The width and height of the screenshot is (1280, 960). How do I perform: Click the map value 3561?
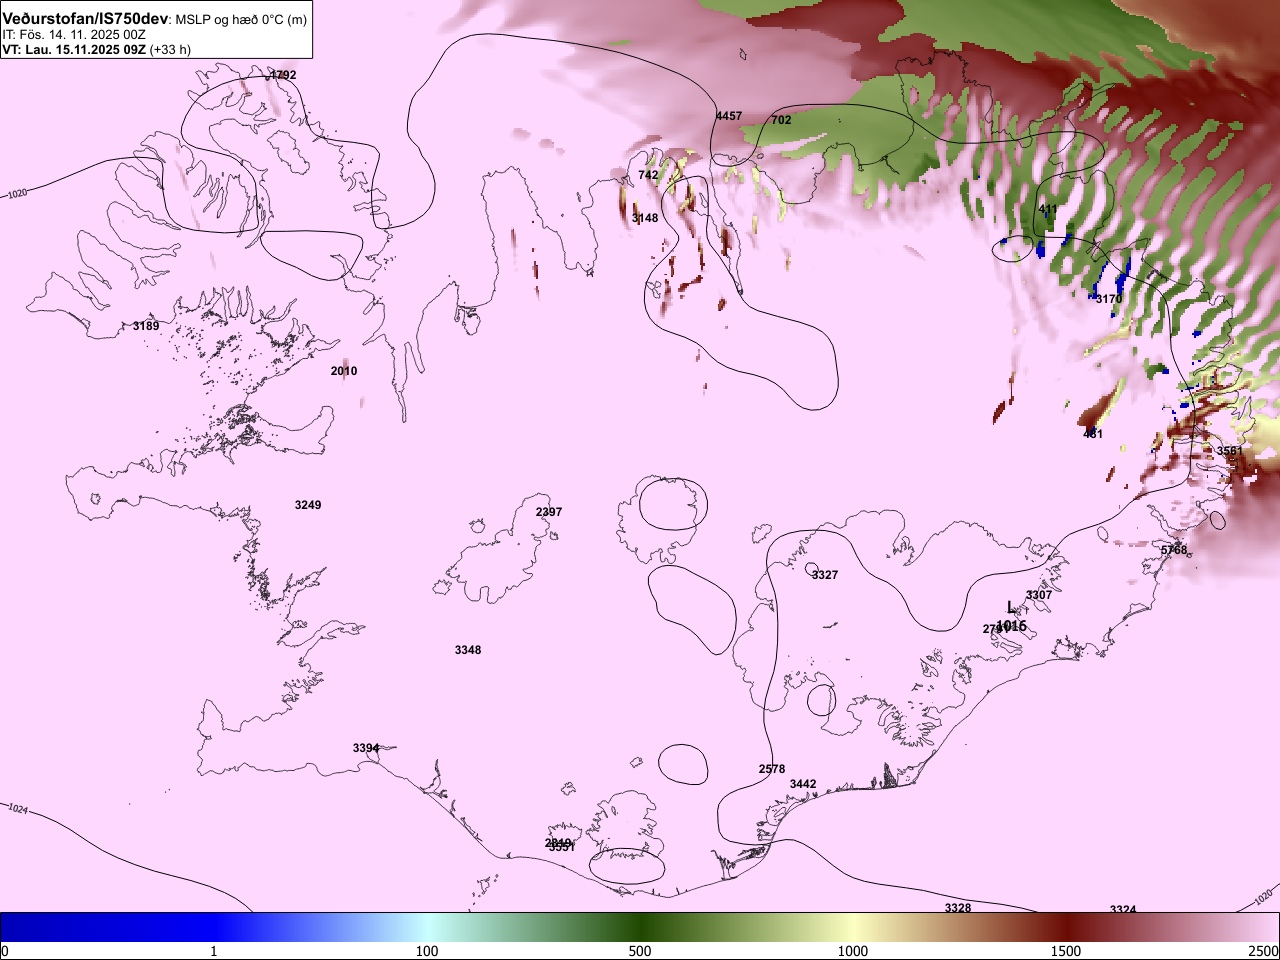pos(1229,451)
